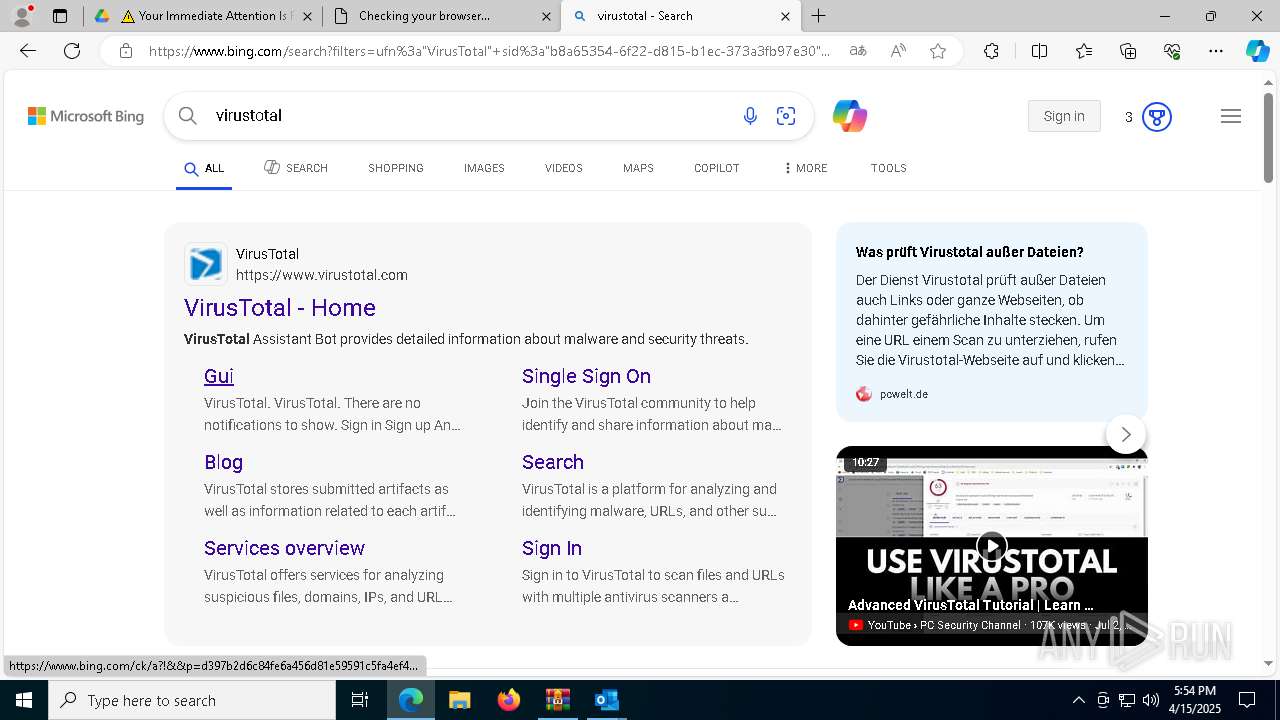1280x720 pixels.
Task: Open the Favorites list icon
Action: [1084, 51]
